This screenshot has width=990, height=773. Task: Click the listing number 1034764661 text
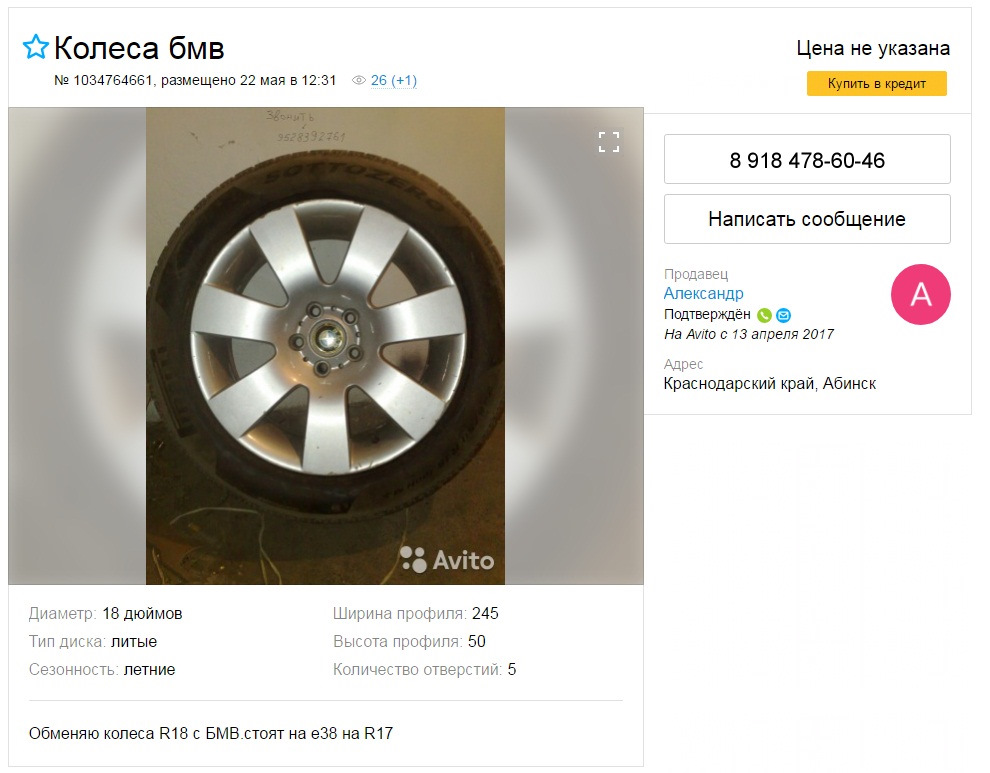(x=104, y=81)
